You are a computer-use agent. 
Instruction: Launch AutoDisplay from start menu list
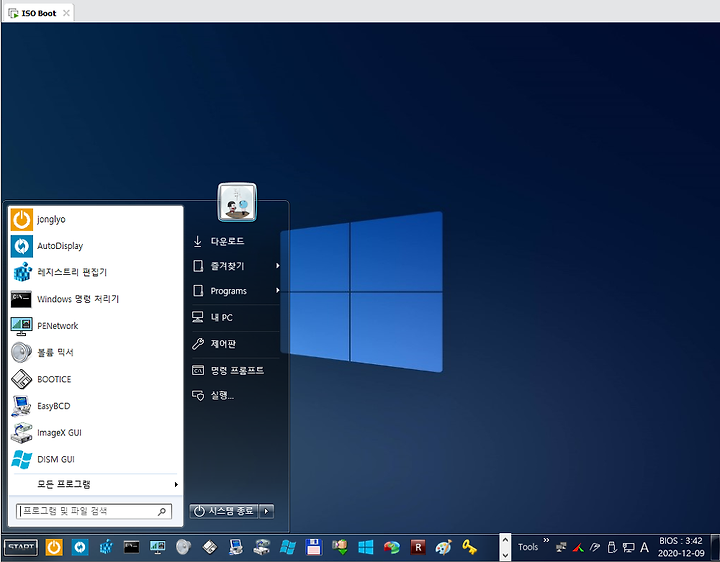(96, 246)
